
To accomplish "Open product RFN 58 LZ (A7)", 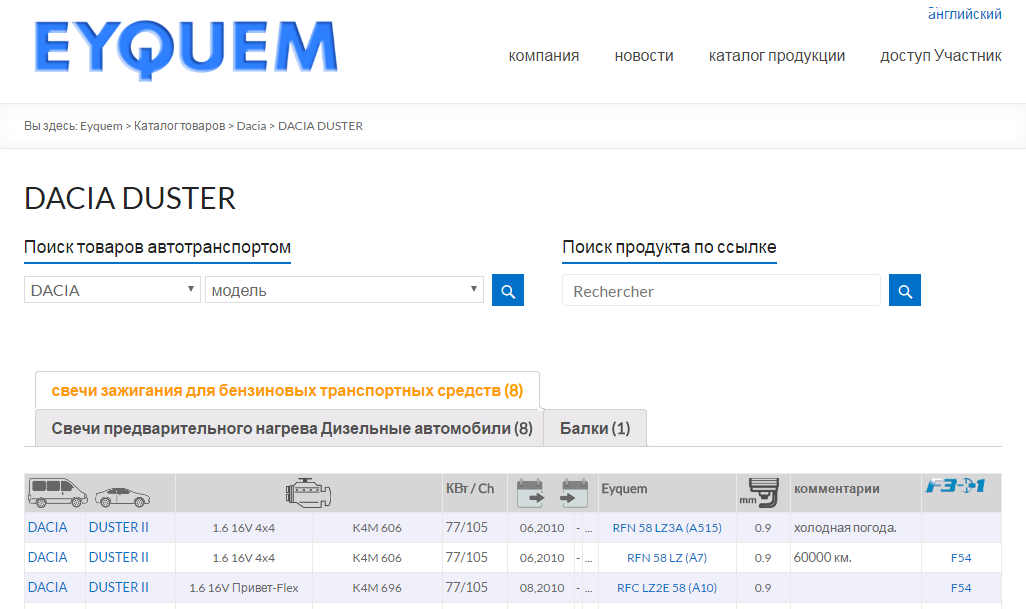I will (x=667, y=558).
